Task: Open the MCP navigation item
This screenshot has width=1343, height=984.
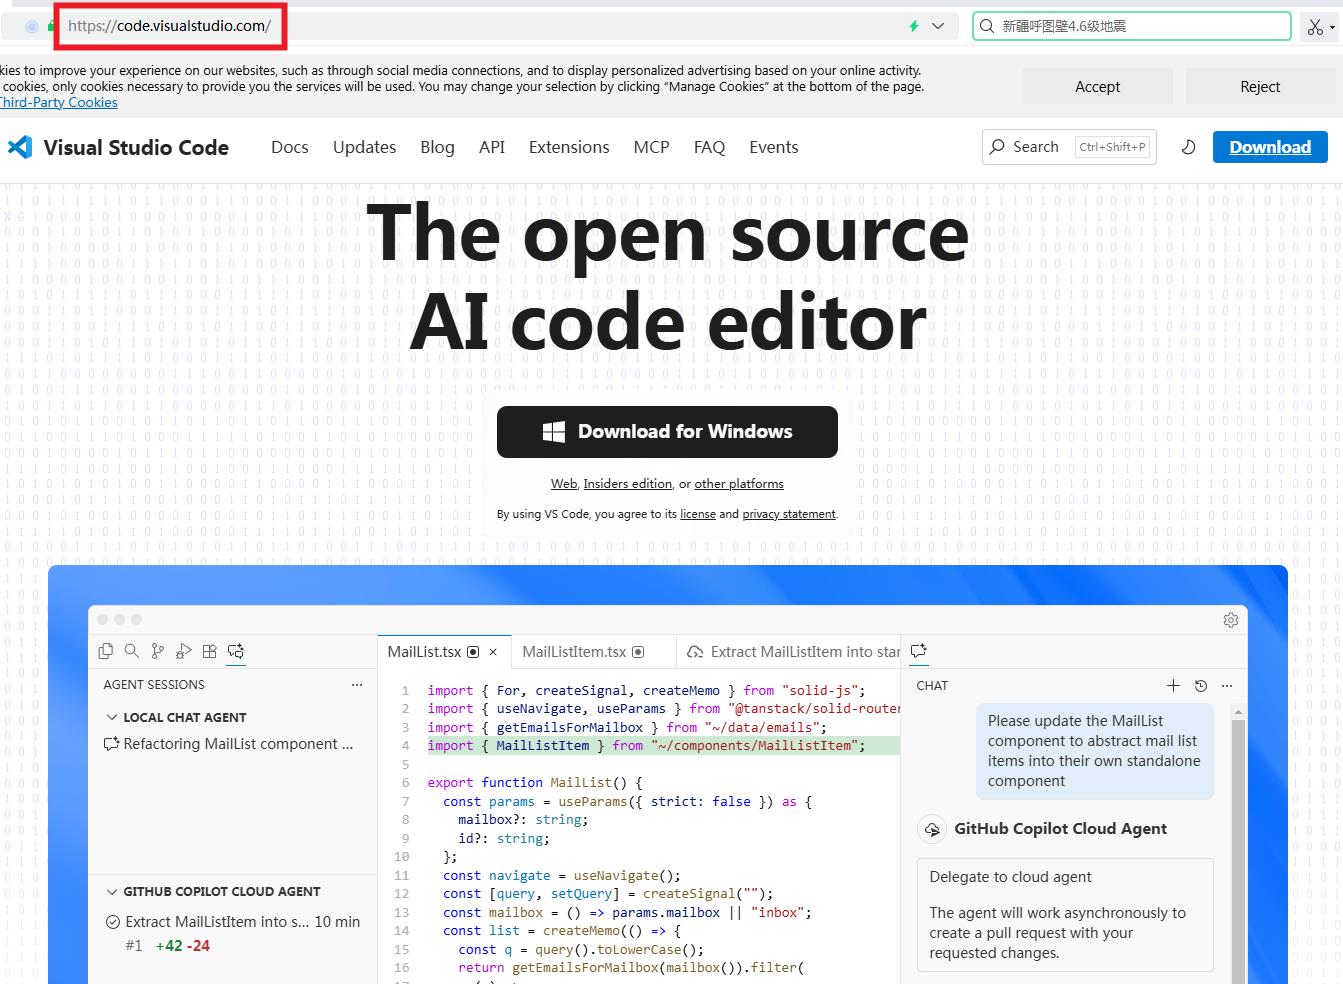Action: (651, 147)
